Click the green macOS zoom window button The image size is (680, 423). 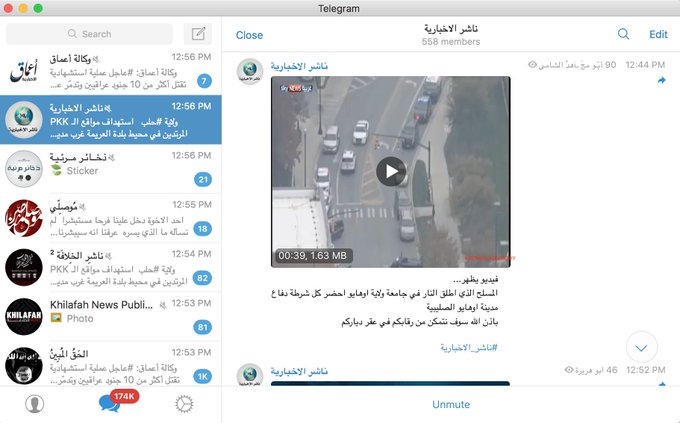click(38, 8)
